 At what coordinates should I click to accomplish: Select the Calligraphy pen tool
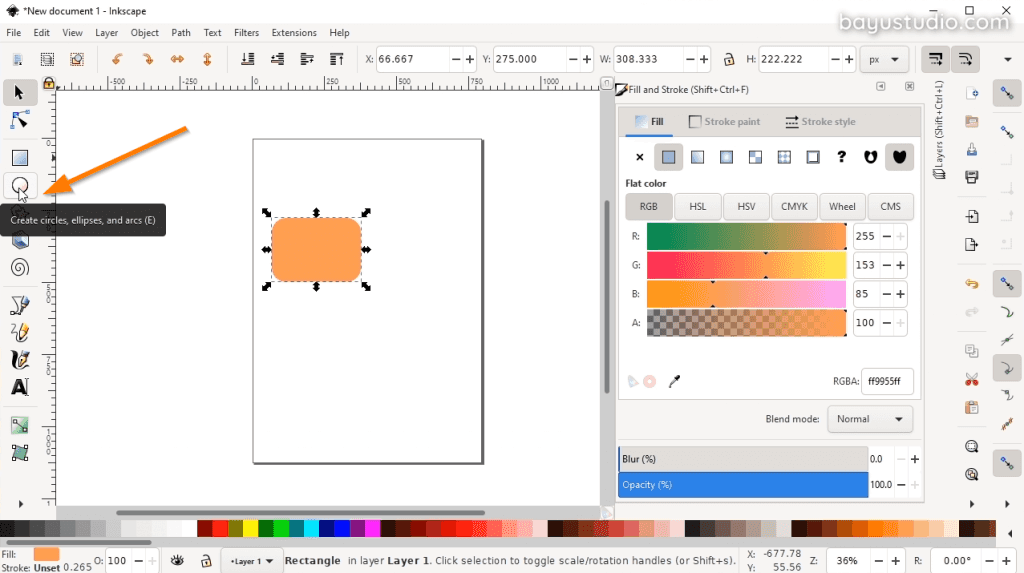[x=20, y=360]
